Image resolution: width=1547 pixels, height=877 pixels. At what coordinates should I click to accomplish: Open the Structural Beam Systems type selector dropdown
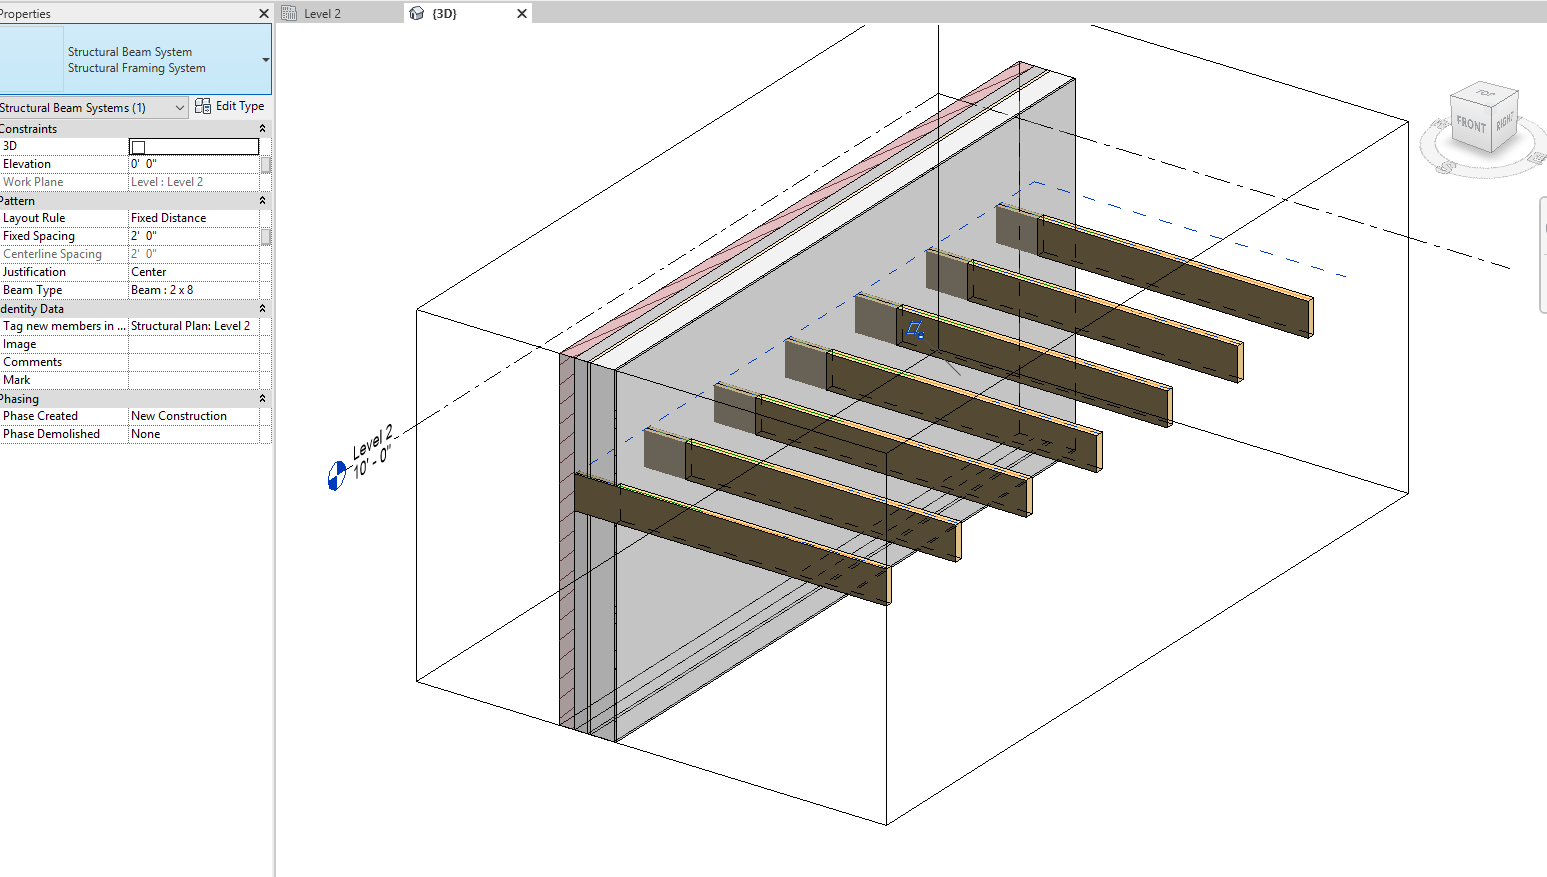(180, 106)
